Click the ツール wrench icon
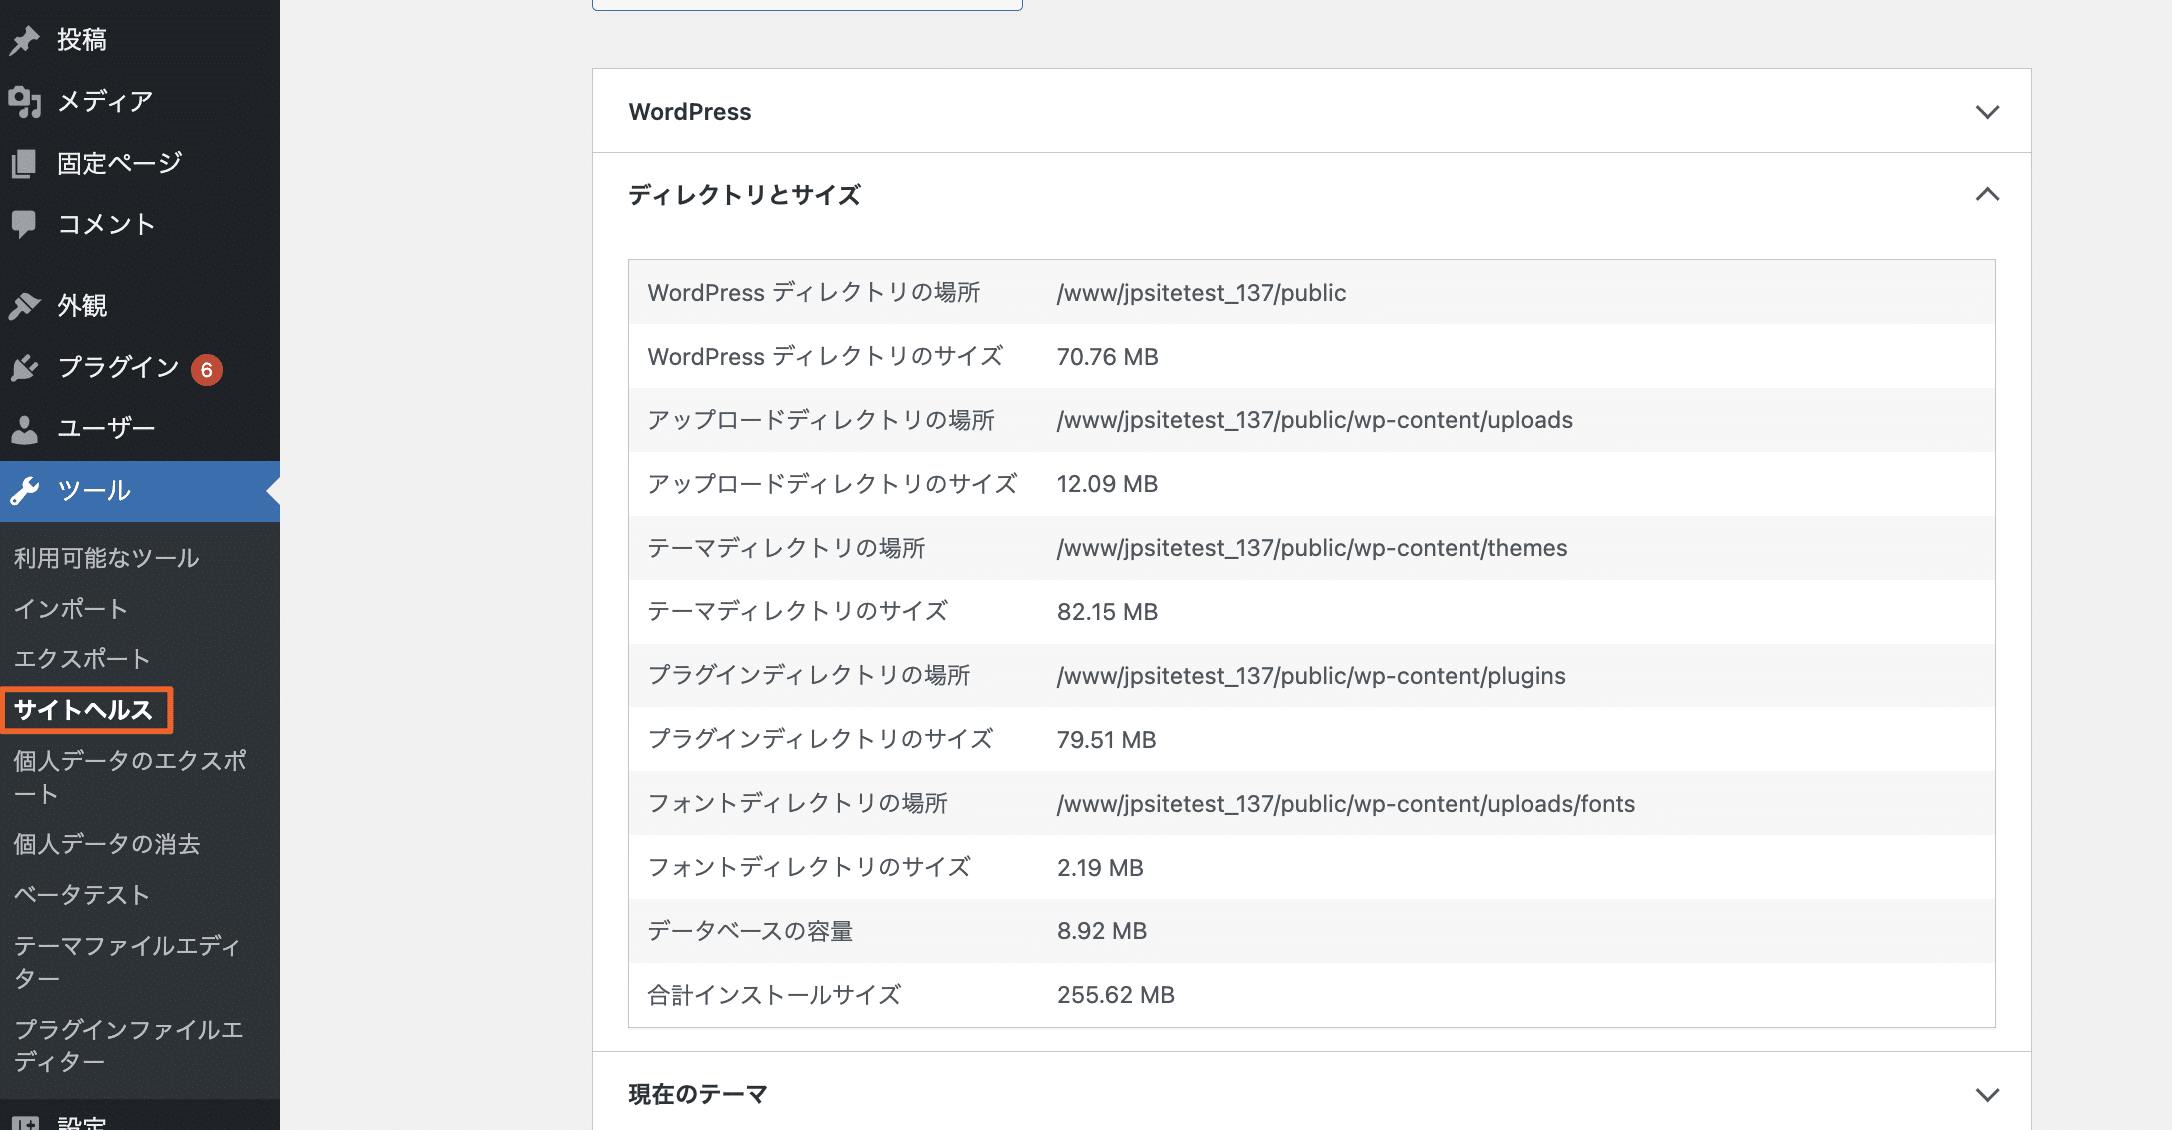 (x=26, y=490)
